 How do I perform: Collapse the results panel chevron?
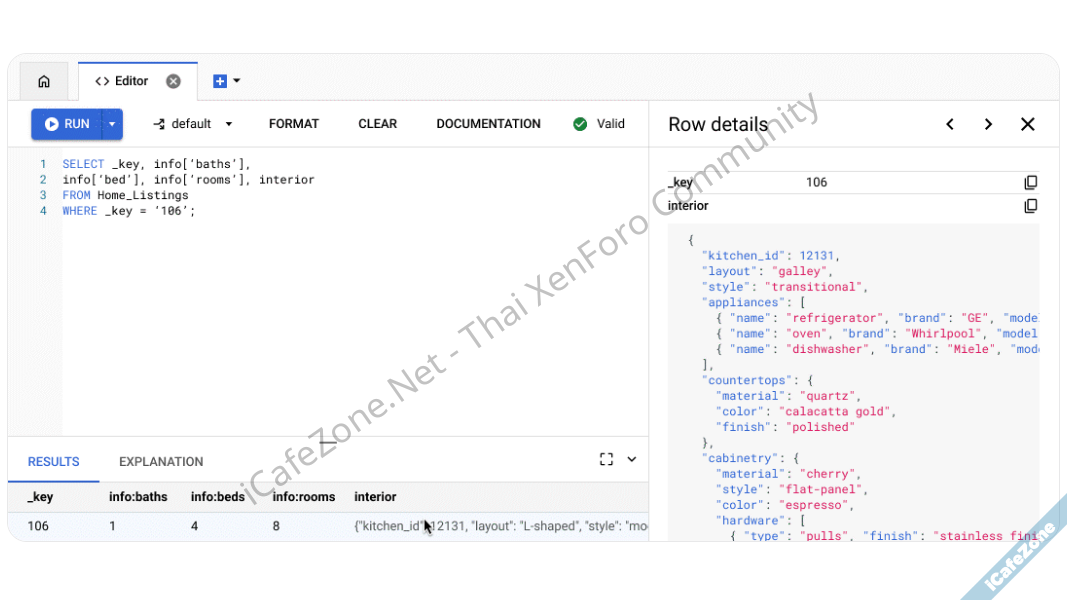(632, 460)
